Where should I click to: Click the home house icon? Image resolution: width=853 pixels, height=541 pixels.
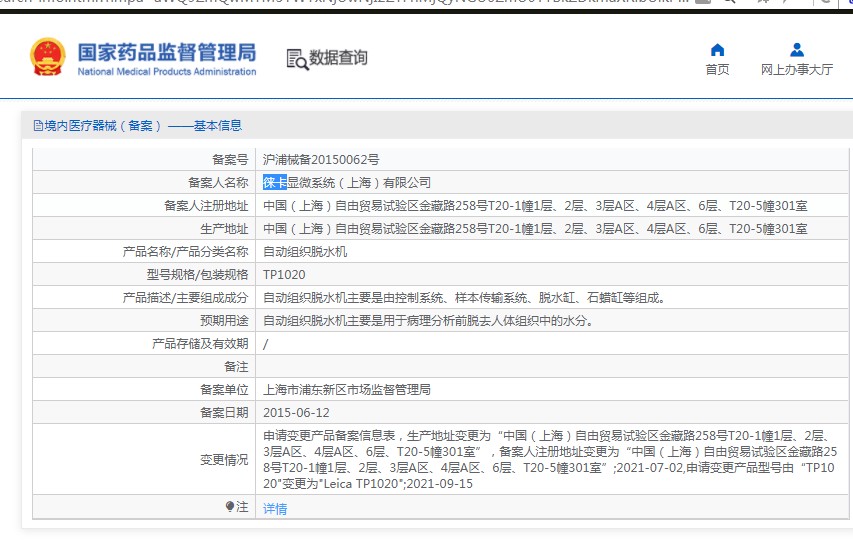718,50
